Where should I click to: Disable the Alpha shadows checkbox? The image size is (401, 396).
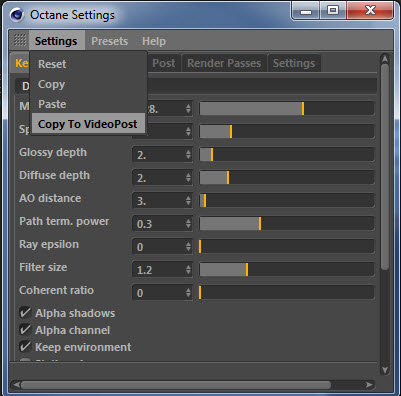pyautogui.click(x=25, y=313)
